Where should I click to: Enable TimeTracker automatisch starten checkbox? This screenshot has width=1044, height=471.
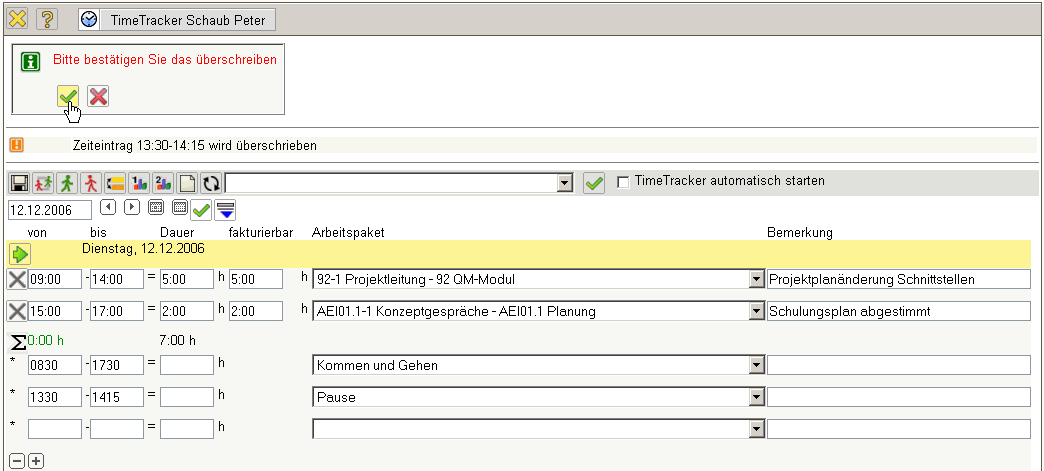pos(624,182)
